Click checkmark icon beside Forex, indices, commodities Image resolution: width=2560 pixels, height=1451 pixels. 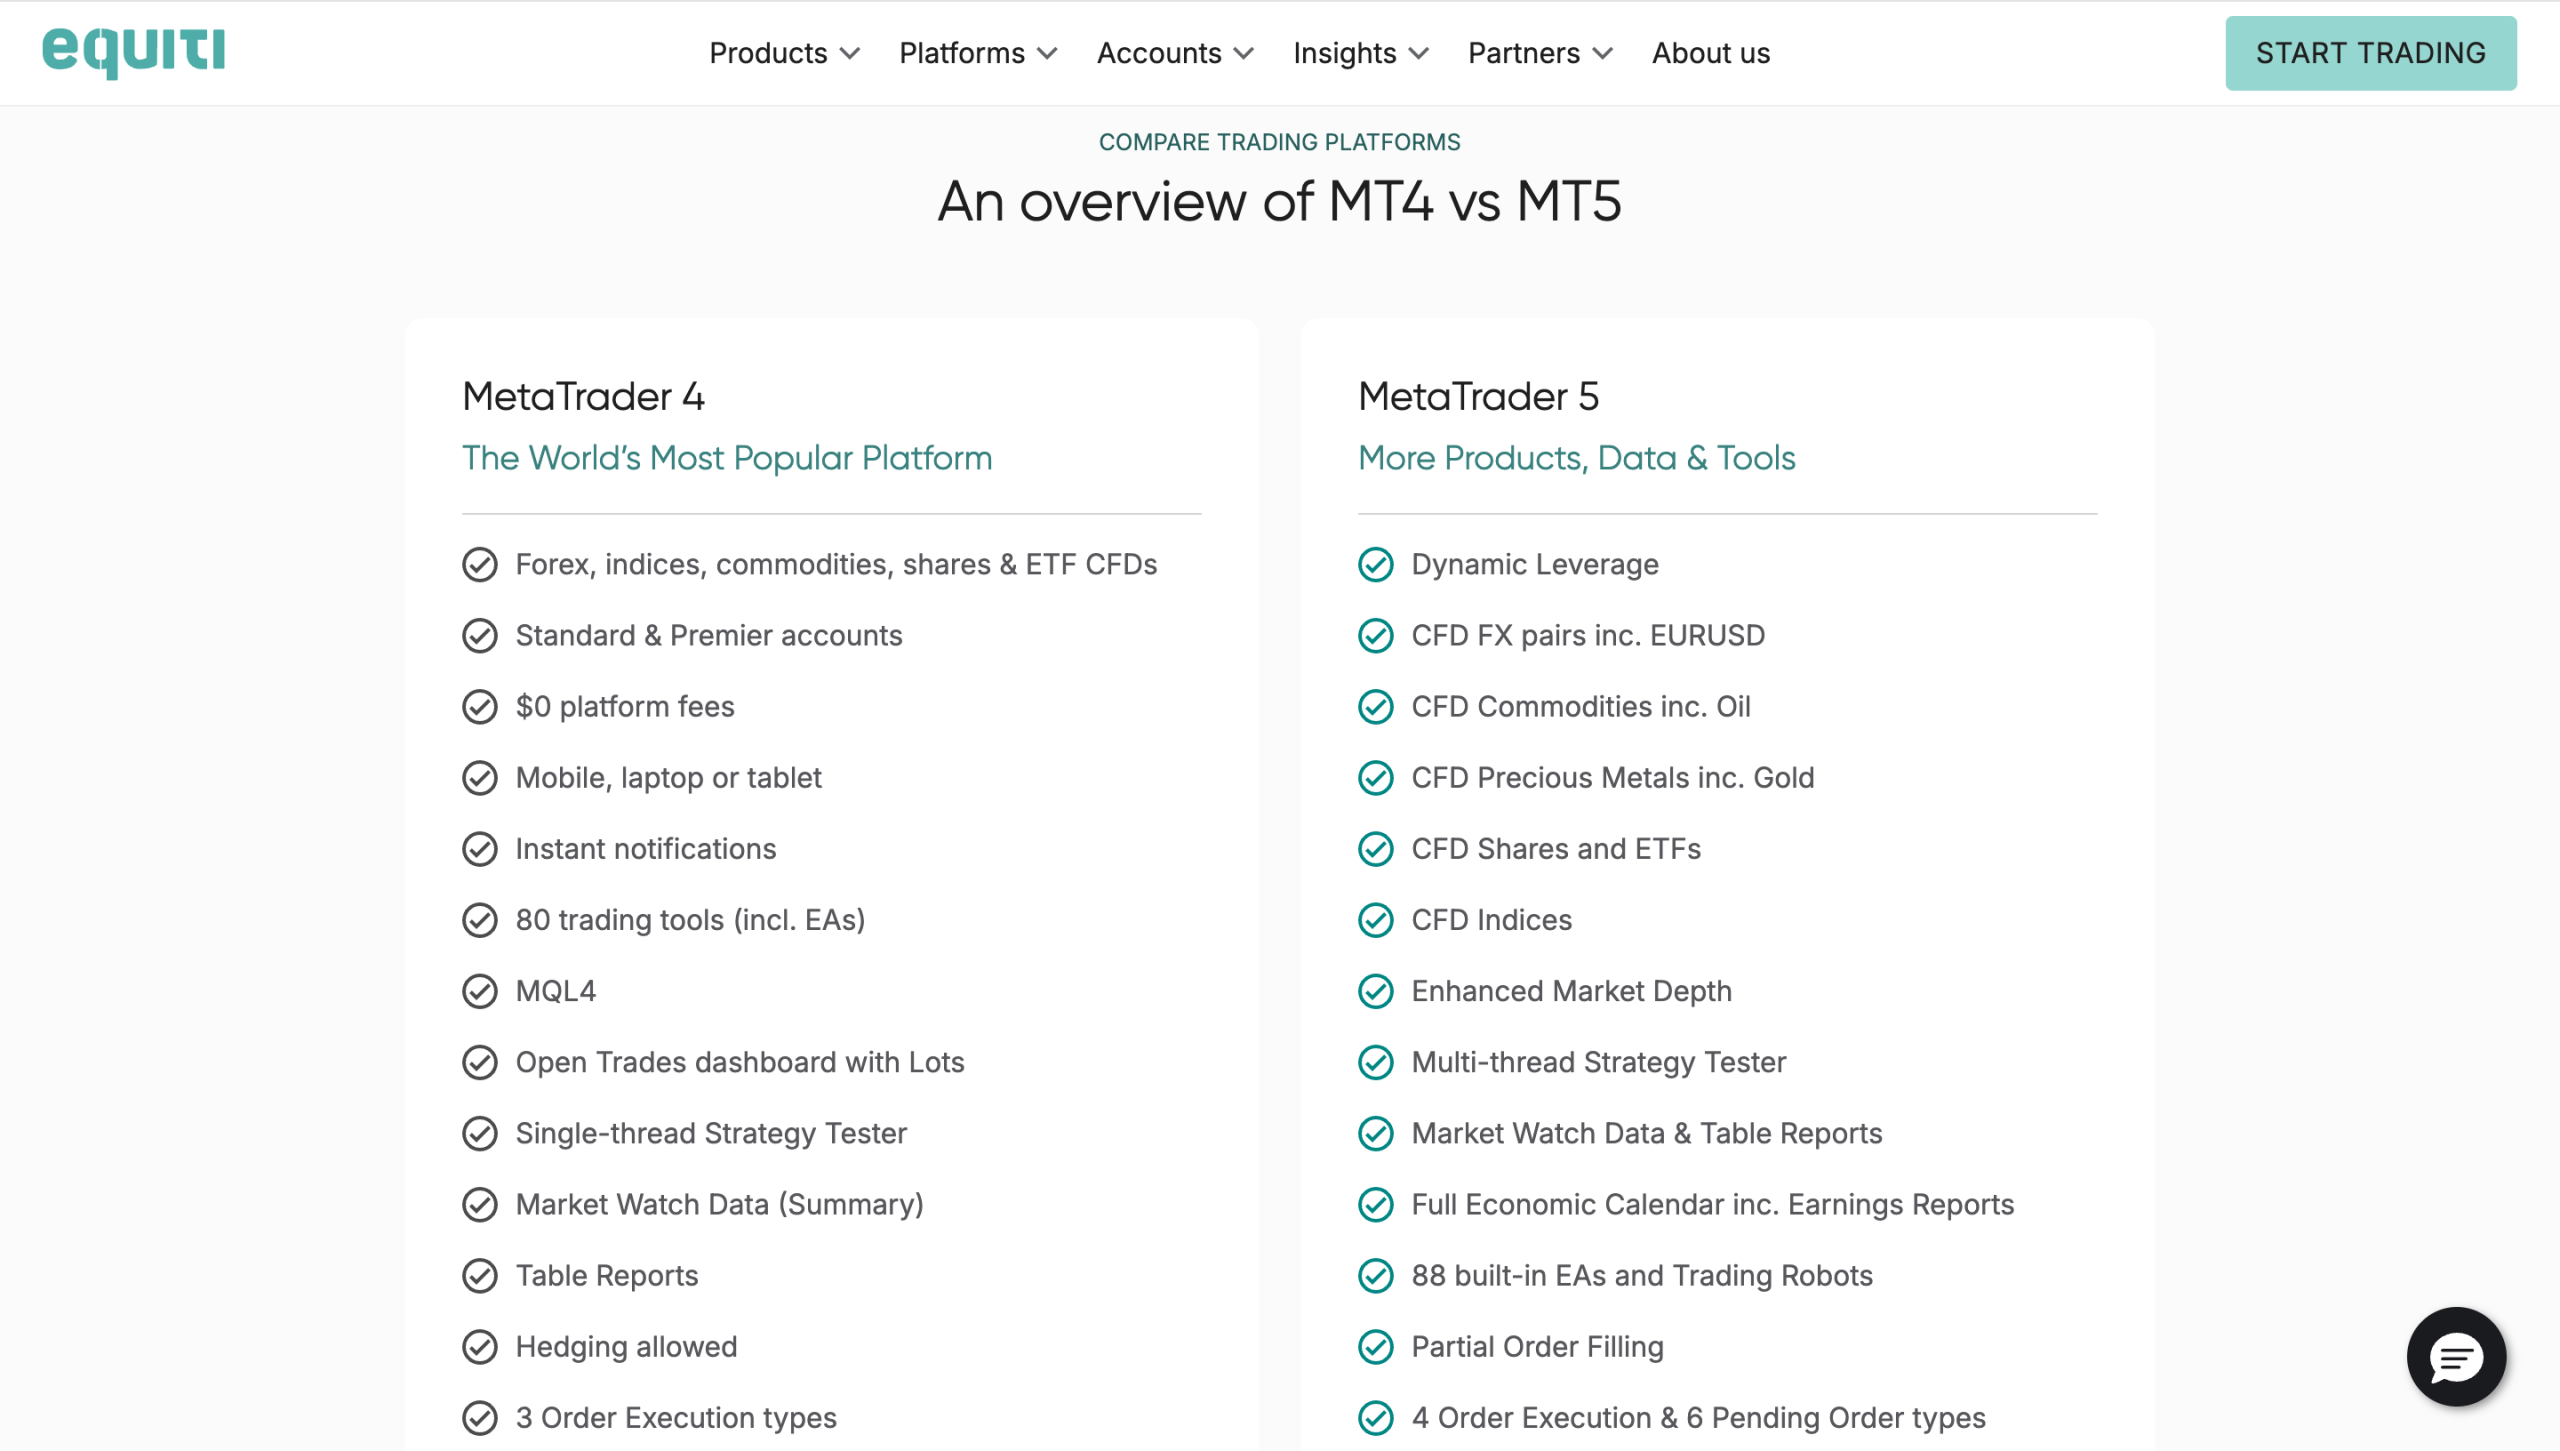480,565
